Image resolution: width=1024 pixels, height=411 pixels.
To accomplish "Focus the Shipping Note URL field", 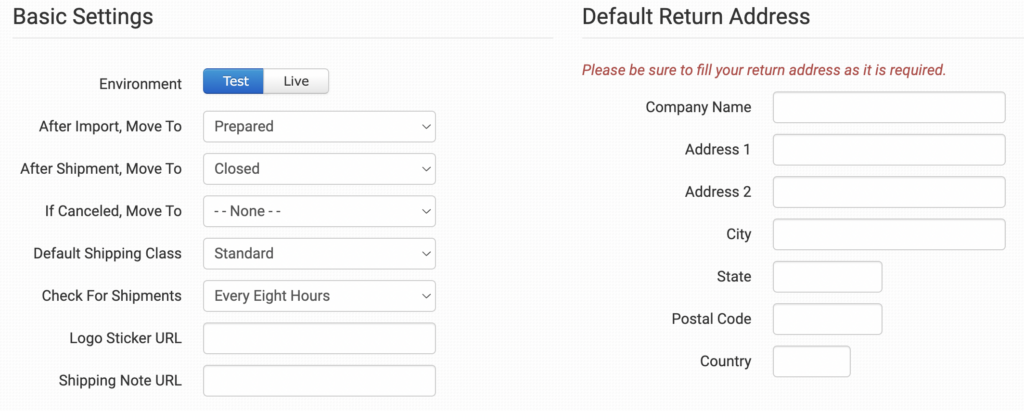I will pyautogui.click(x=319, y=381).
